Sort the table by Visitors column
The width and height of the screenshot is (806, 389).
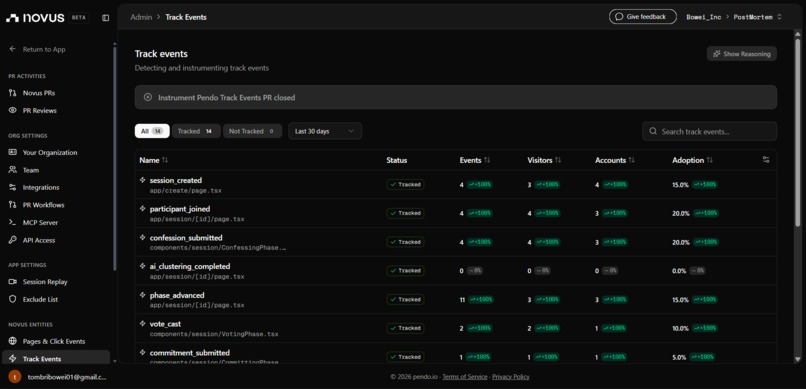[x=544, y=160]
